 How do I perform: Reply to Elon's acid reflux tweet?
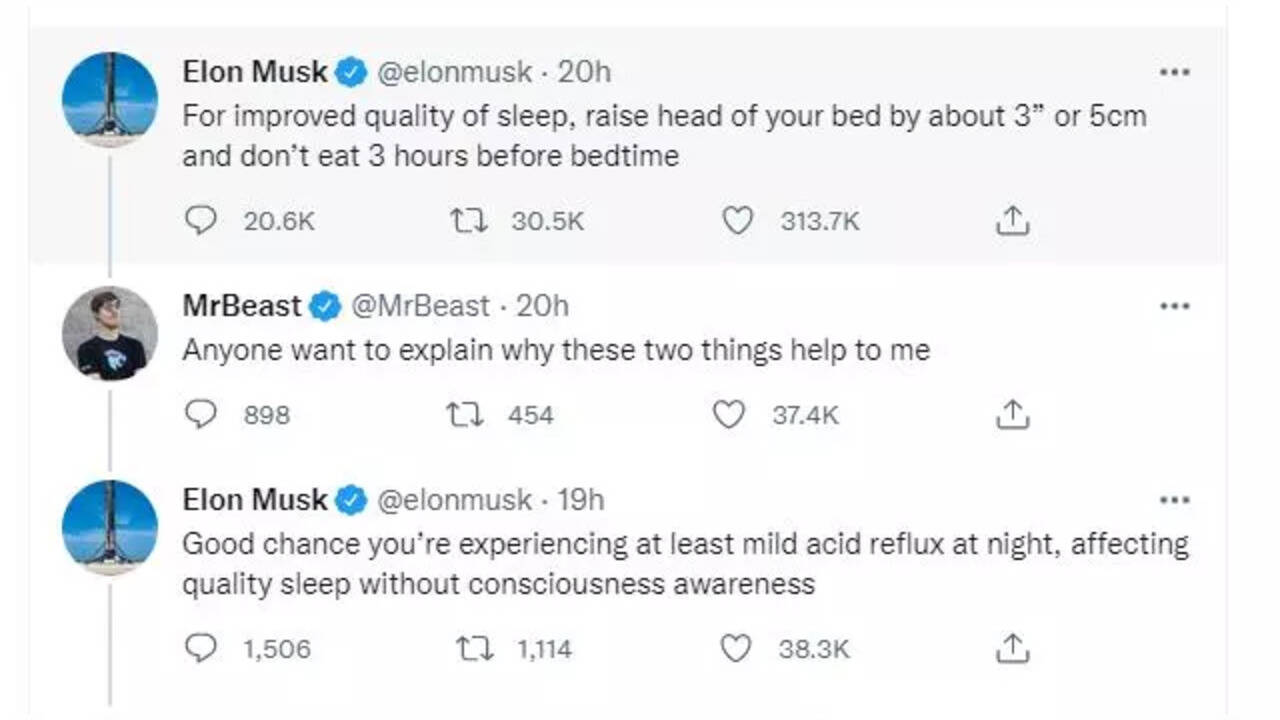click(201, 649)
